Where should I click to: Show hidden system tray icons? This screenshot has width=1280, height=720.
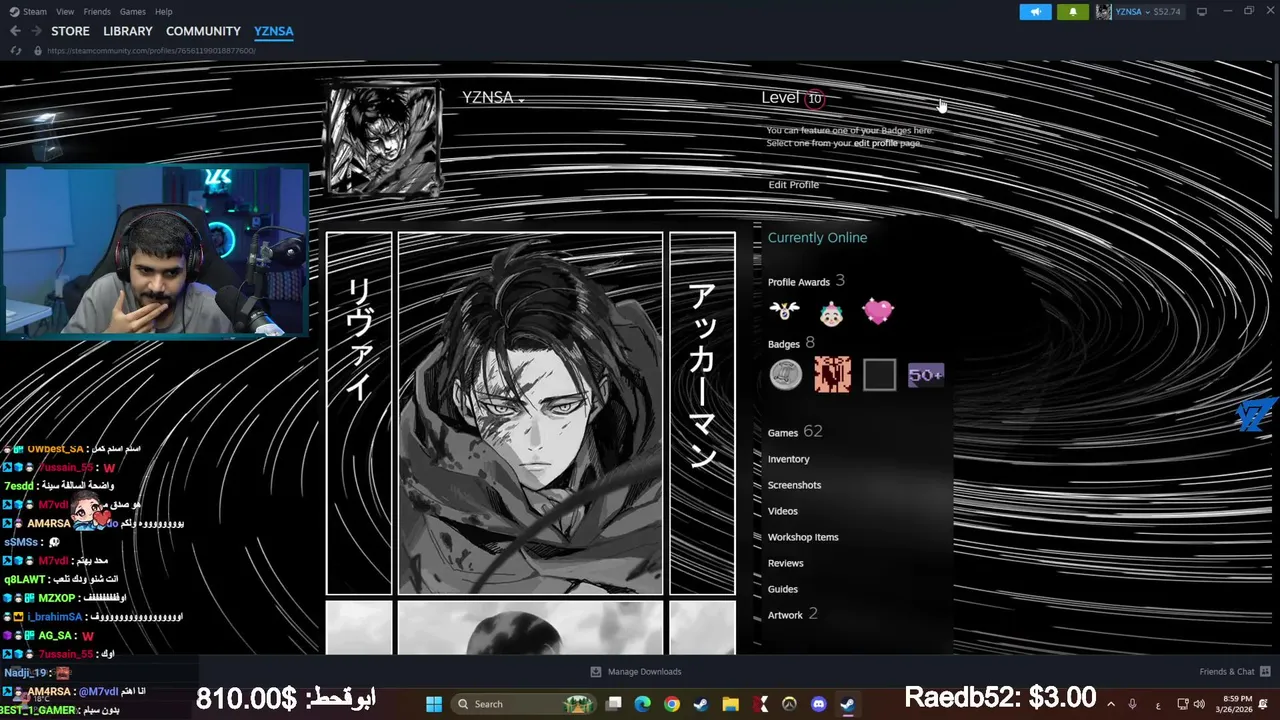tap(1110, 704)
